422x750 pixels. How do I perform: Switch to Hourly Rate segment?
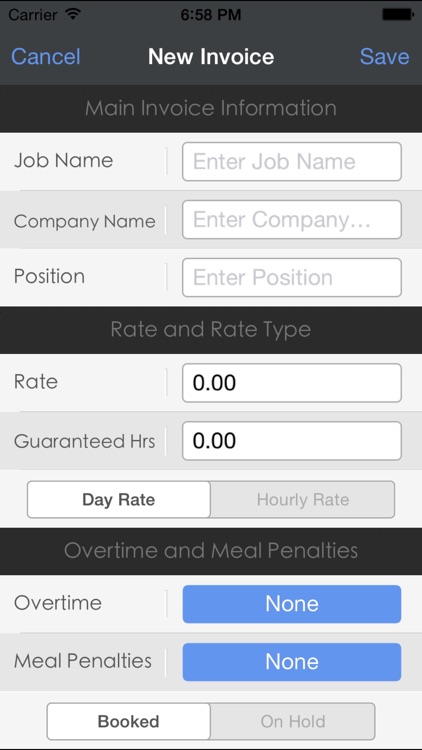click(x=303, y=499)
